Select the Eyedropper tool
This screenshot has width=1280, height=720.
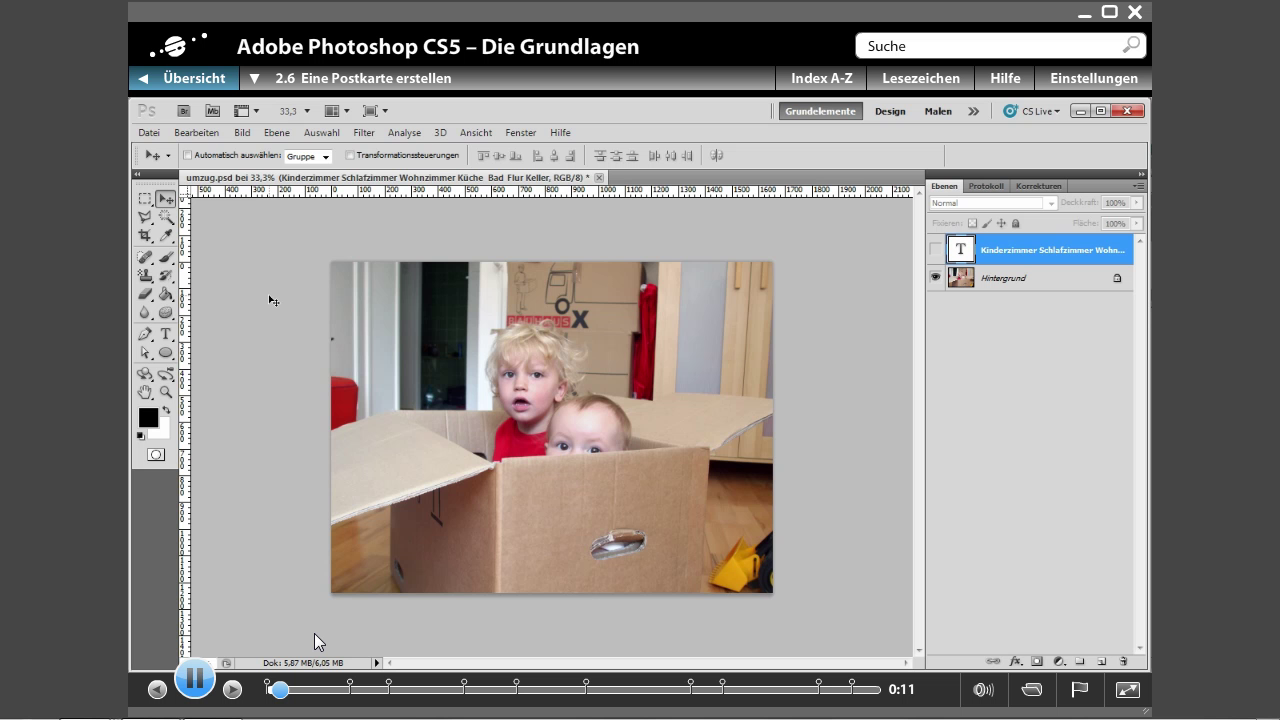click(x=166, y=235)
